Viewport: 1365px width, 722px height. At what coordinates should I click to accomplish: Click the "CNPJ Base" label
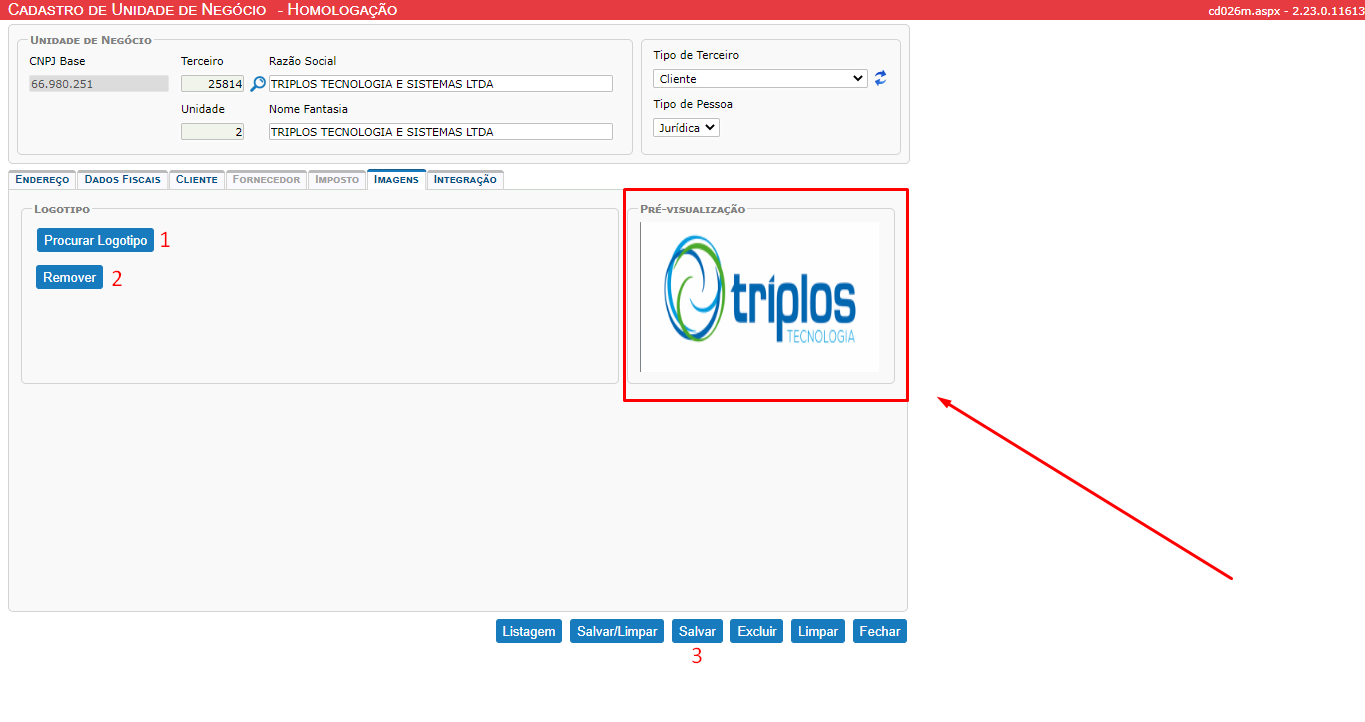[58, 61]
